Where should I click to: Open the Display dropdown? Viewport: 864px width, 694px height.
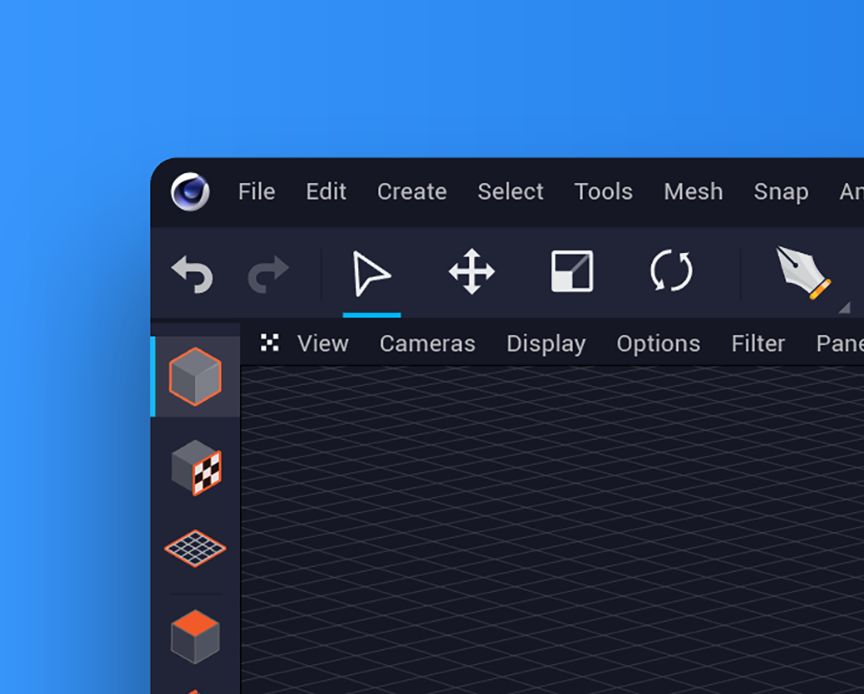(x=546, y=343)
